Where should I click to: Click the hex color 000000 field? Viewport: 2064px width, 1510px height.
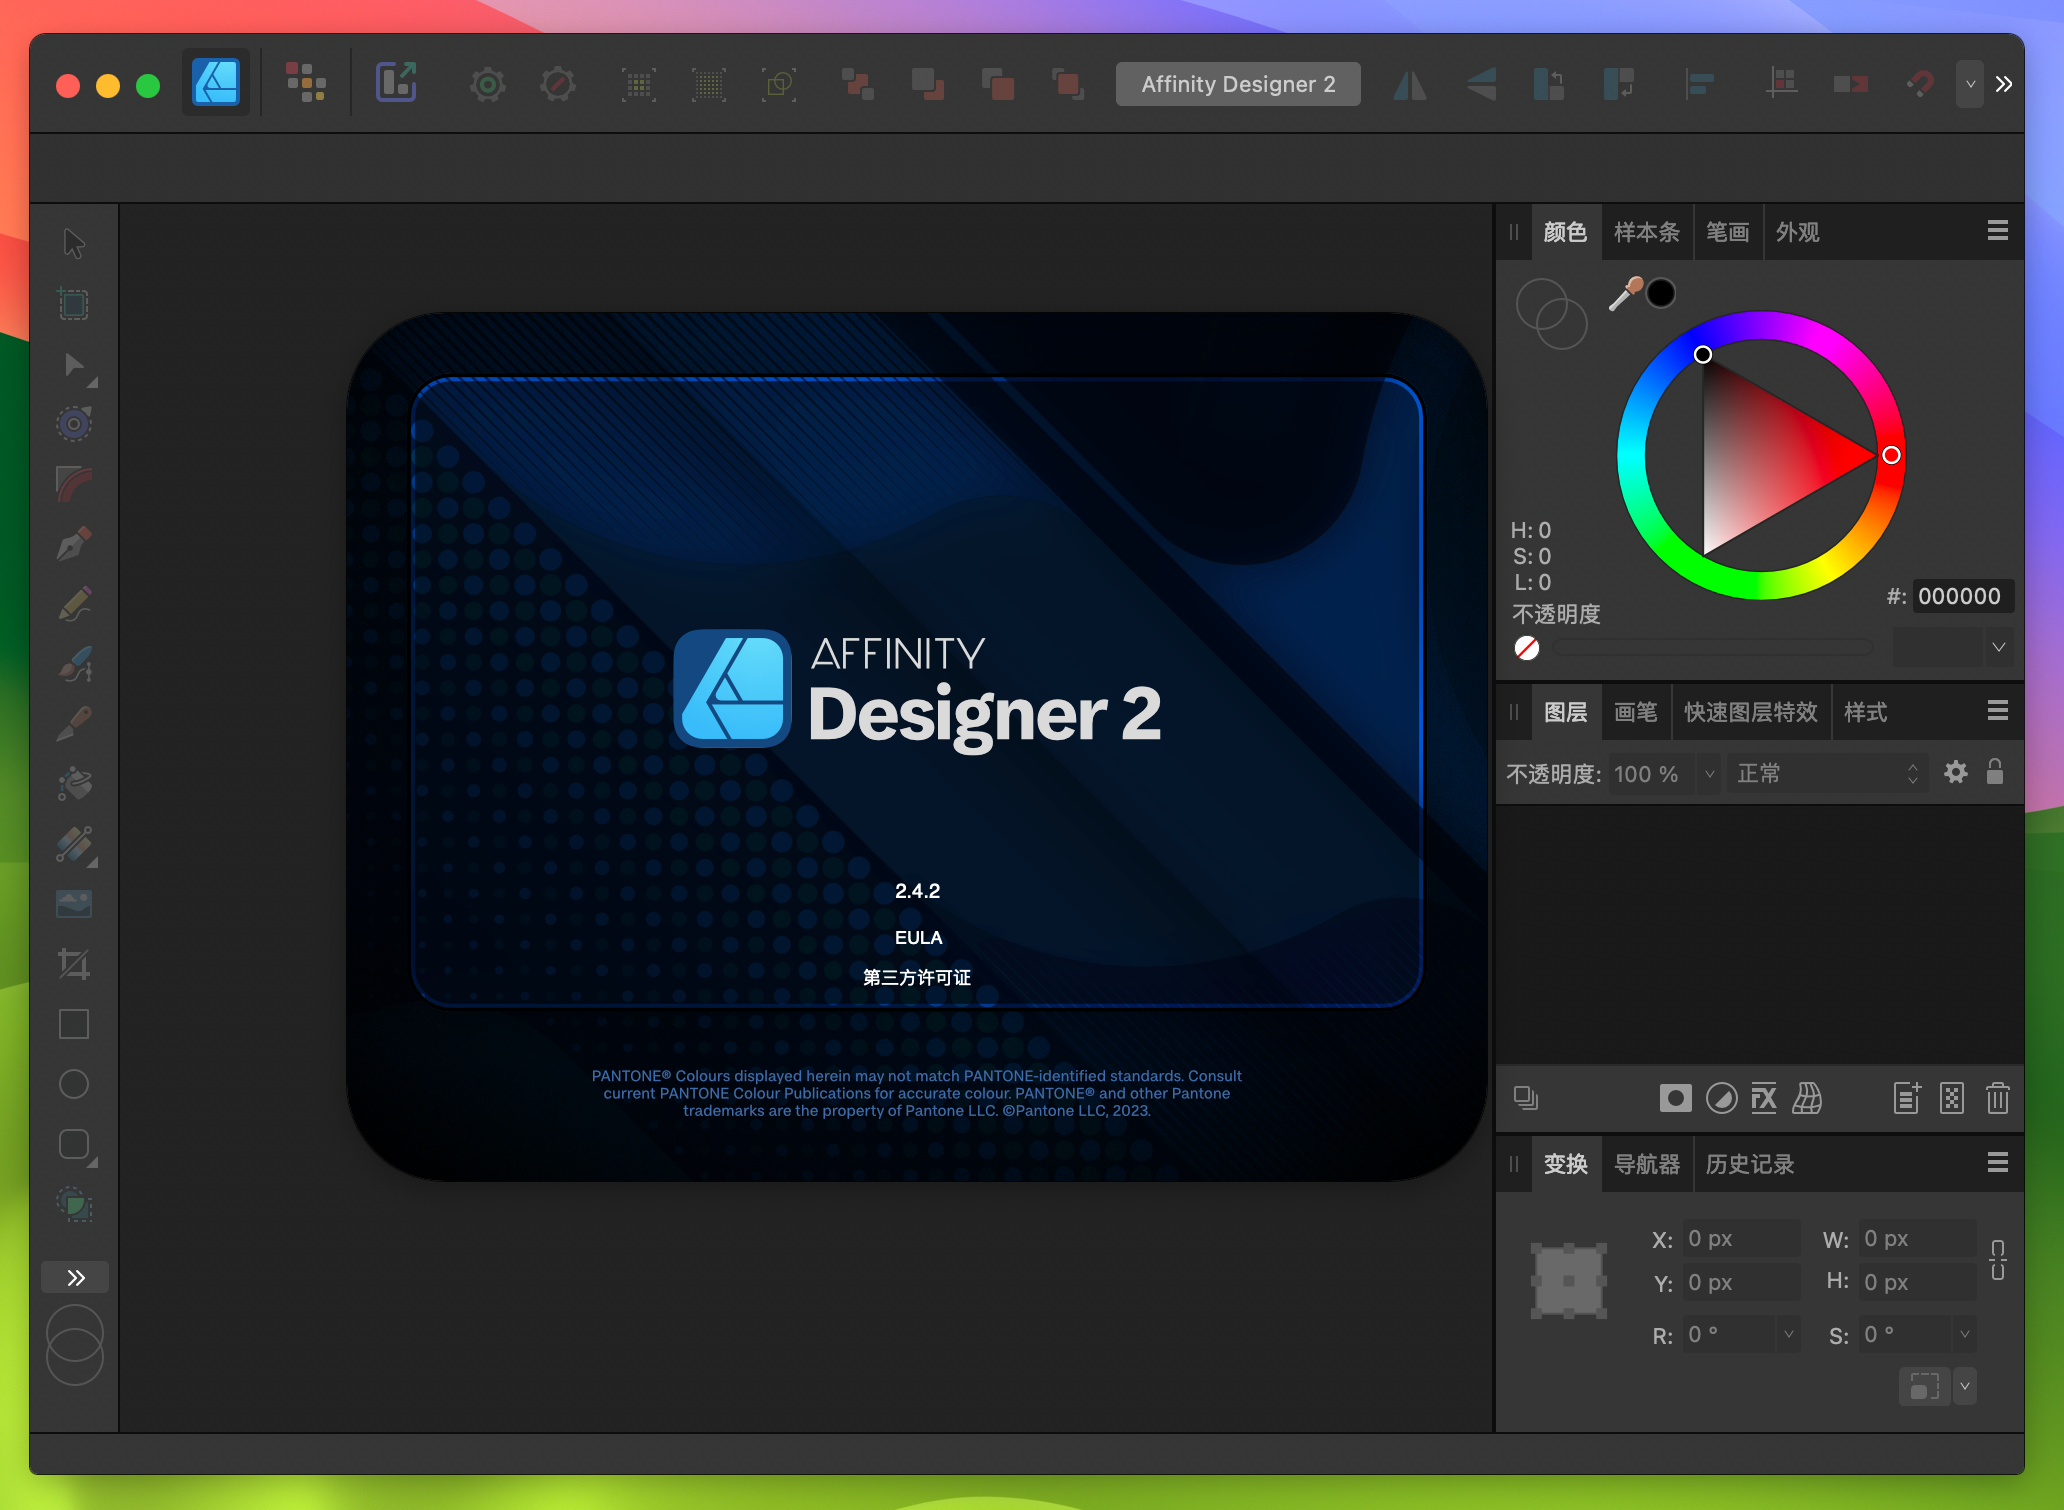[1961, 596]
